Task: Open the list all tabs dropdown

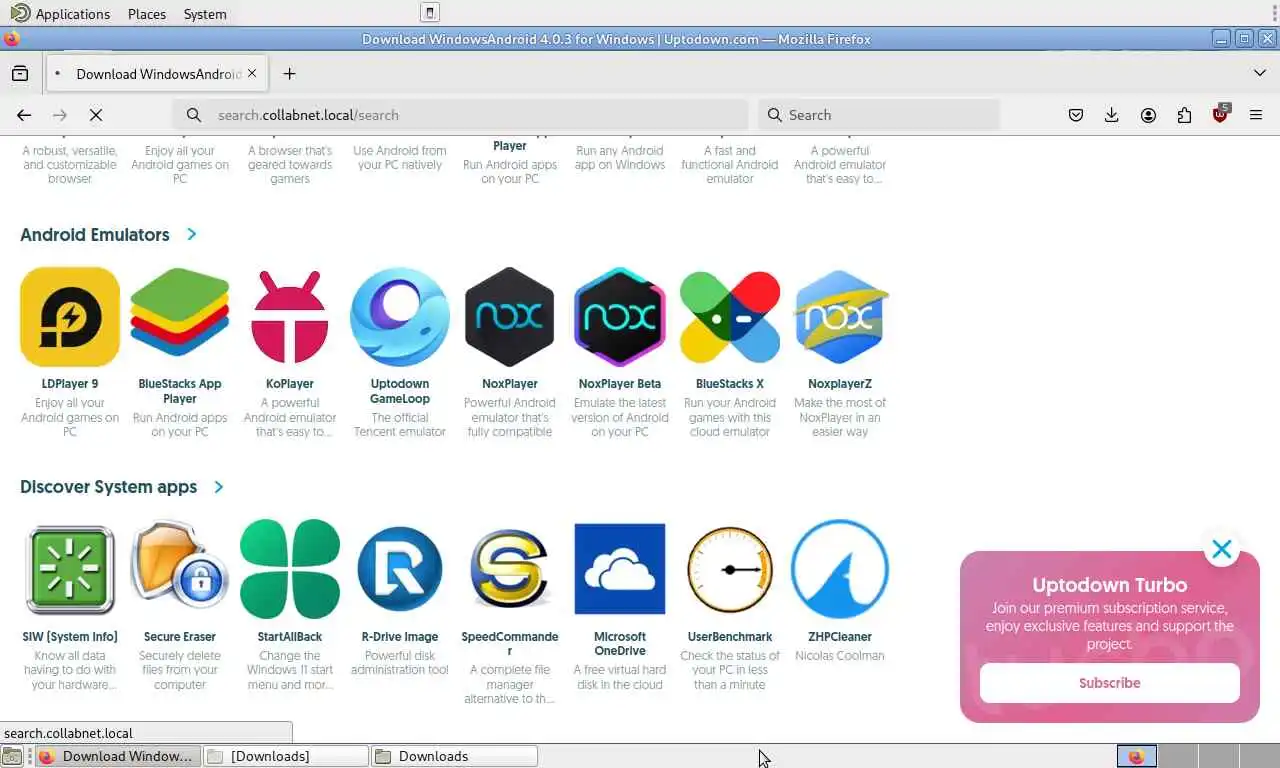Action: (1260, 73)
